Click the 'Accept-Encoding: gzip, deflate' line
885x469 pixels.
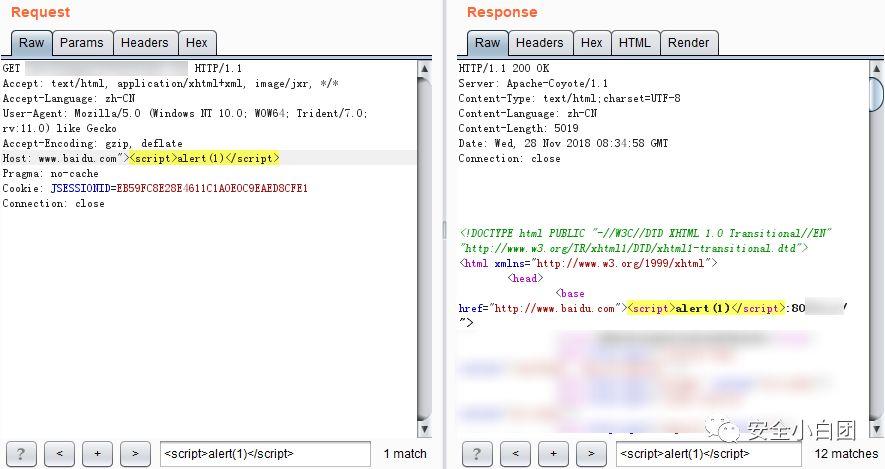[93, 143]
